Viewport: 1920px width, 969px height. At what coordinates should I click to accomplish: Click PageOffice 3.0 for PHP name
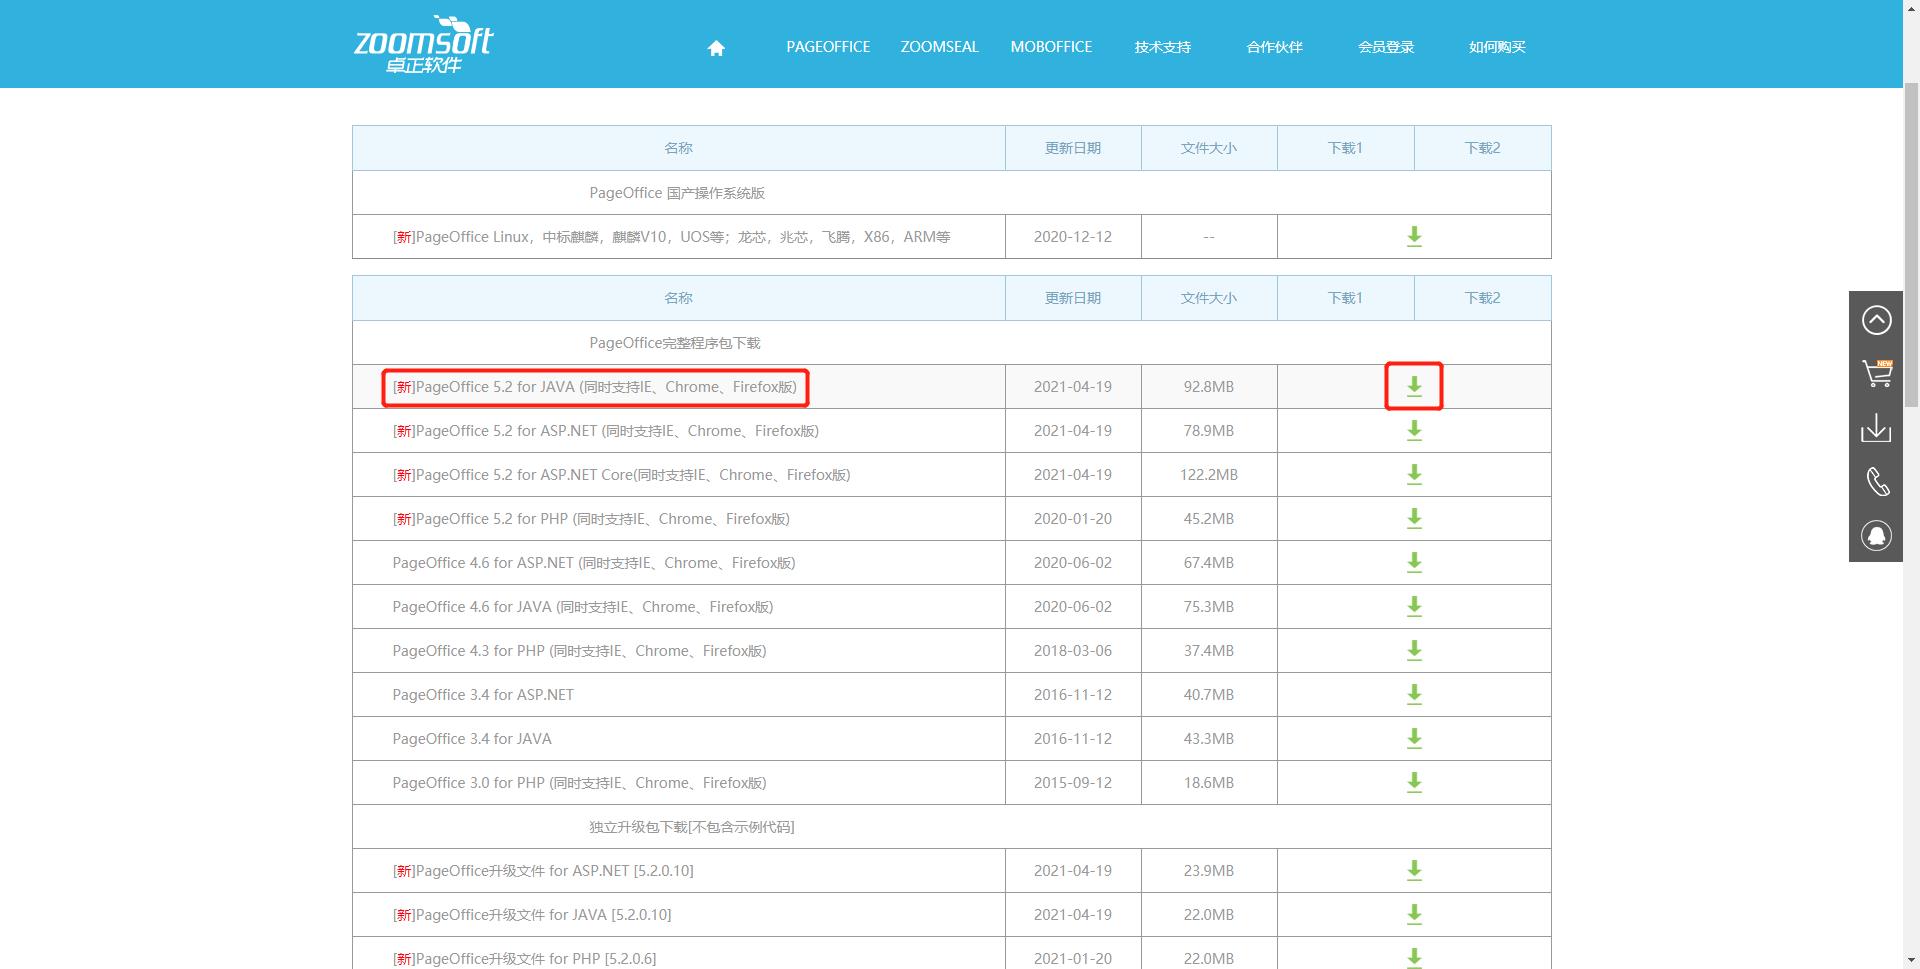click(x=579, y=783)
